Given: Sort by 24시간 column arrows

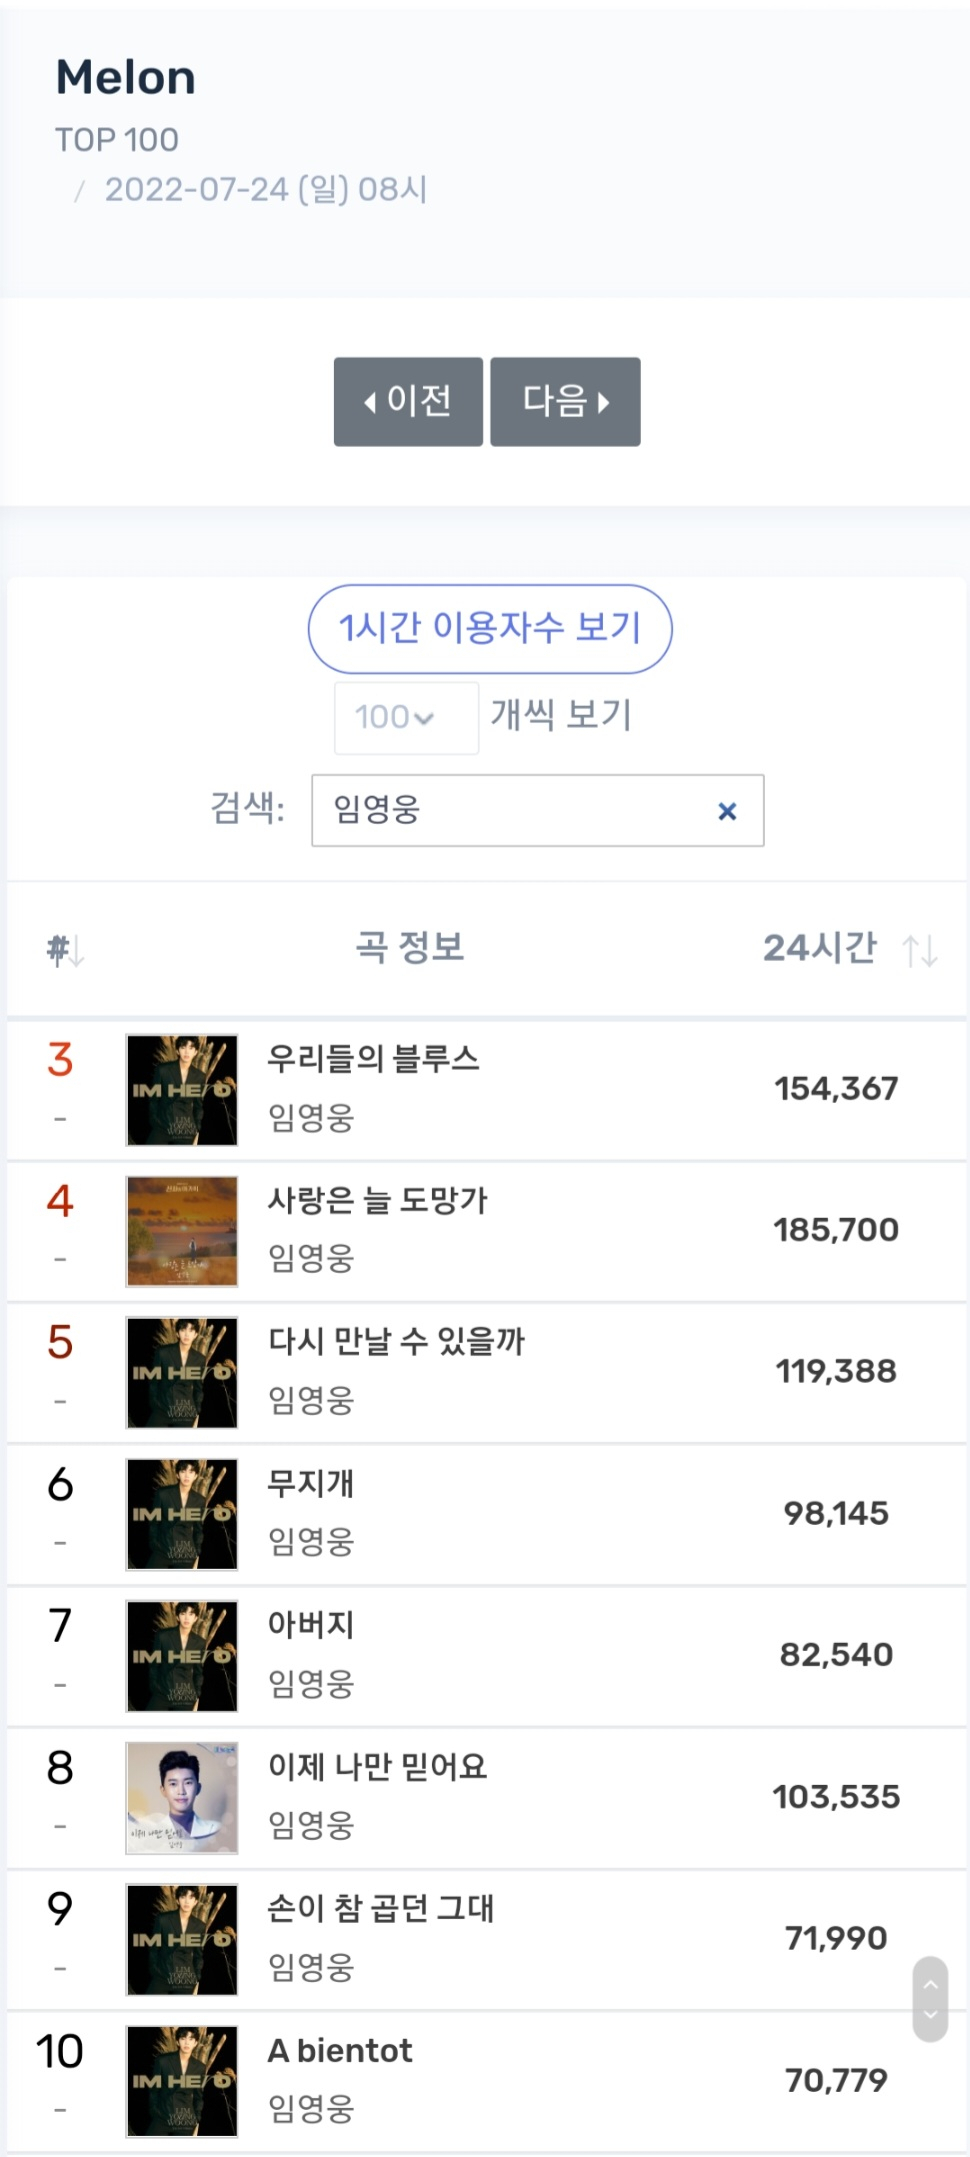Looking at the screenshot, I should [x=920, y=950].
